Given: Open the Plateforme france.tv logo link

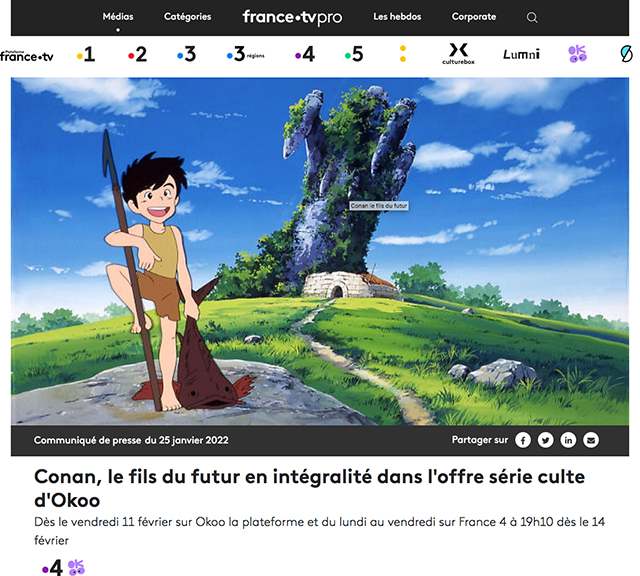Looking at the screenshot, I should (27, 56).
